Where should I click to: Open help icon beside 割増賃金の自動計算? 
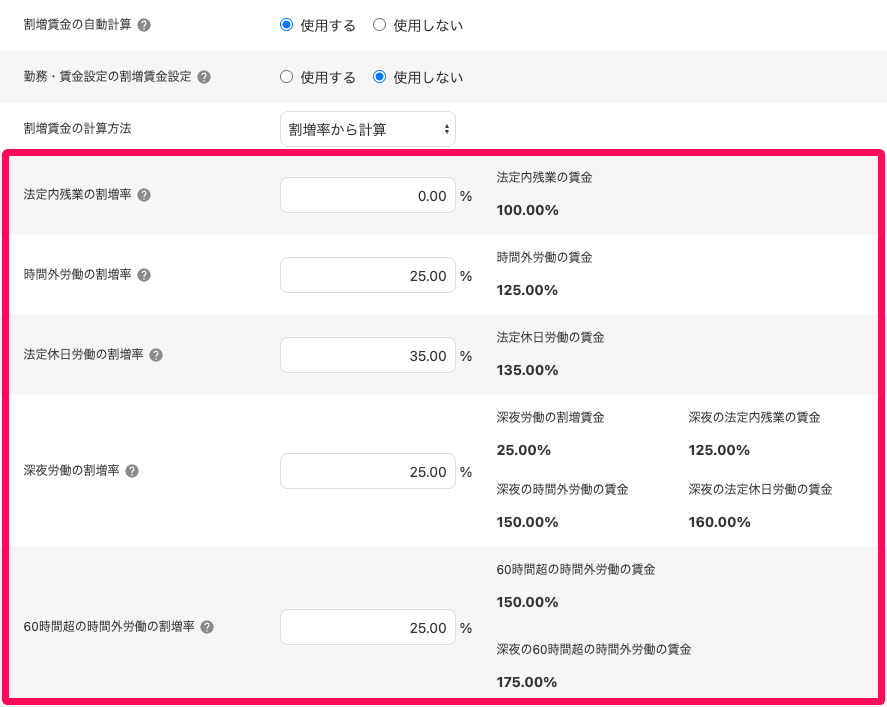tap(144, 25)
